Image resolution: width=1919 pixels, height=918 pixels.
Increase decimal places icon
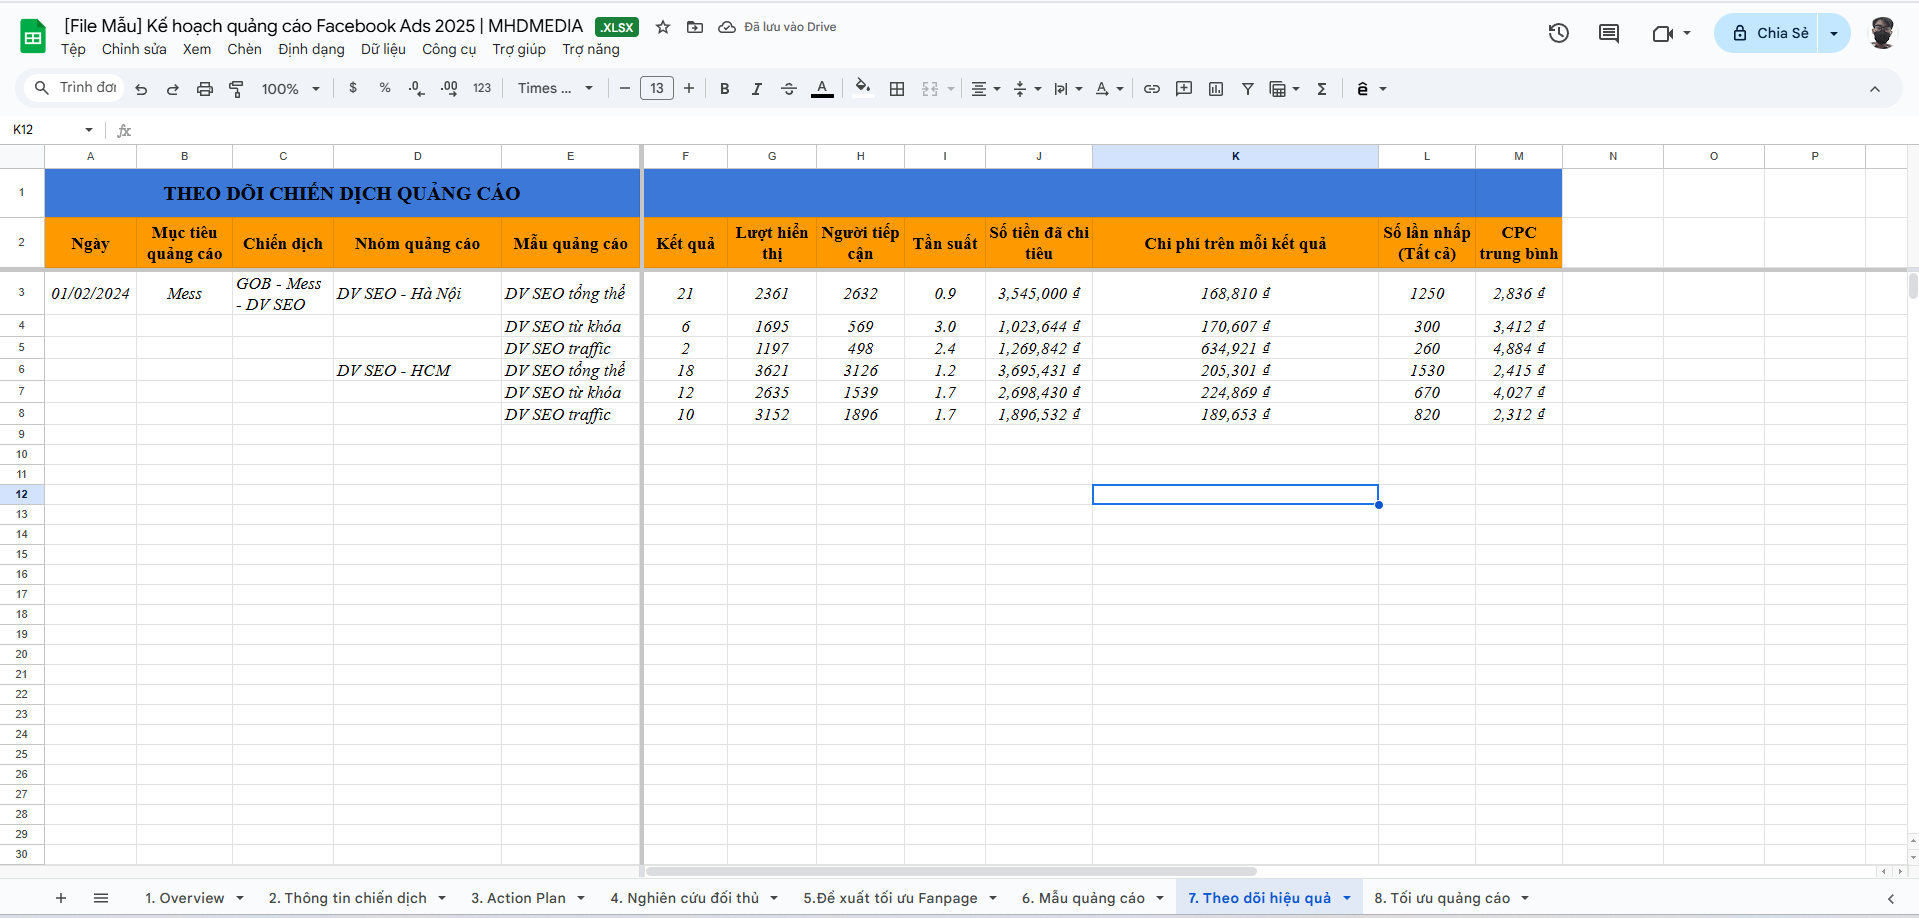[449, 88]
